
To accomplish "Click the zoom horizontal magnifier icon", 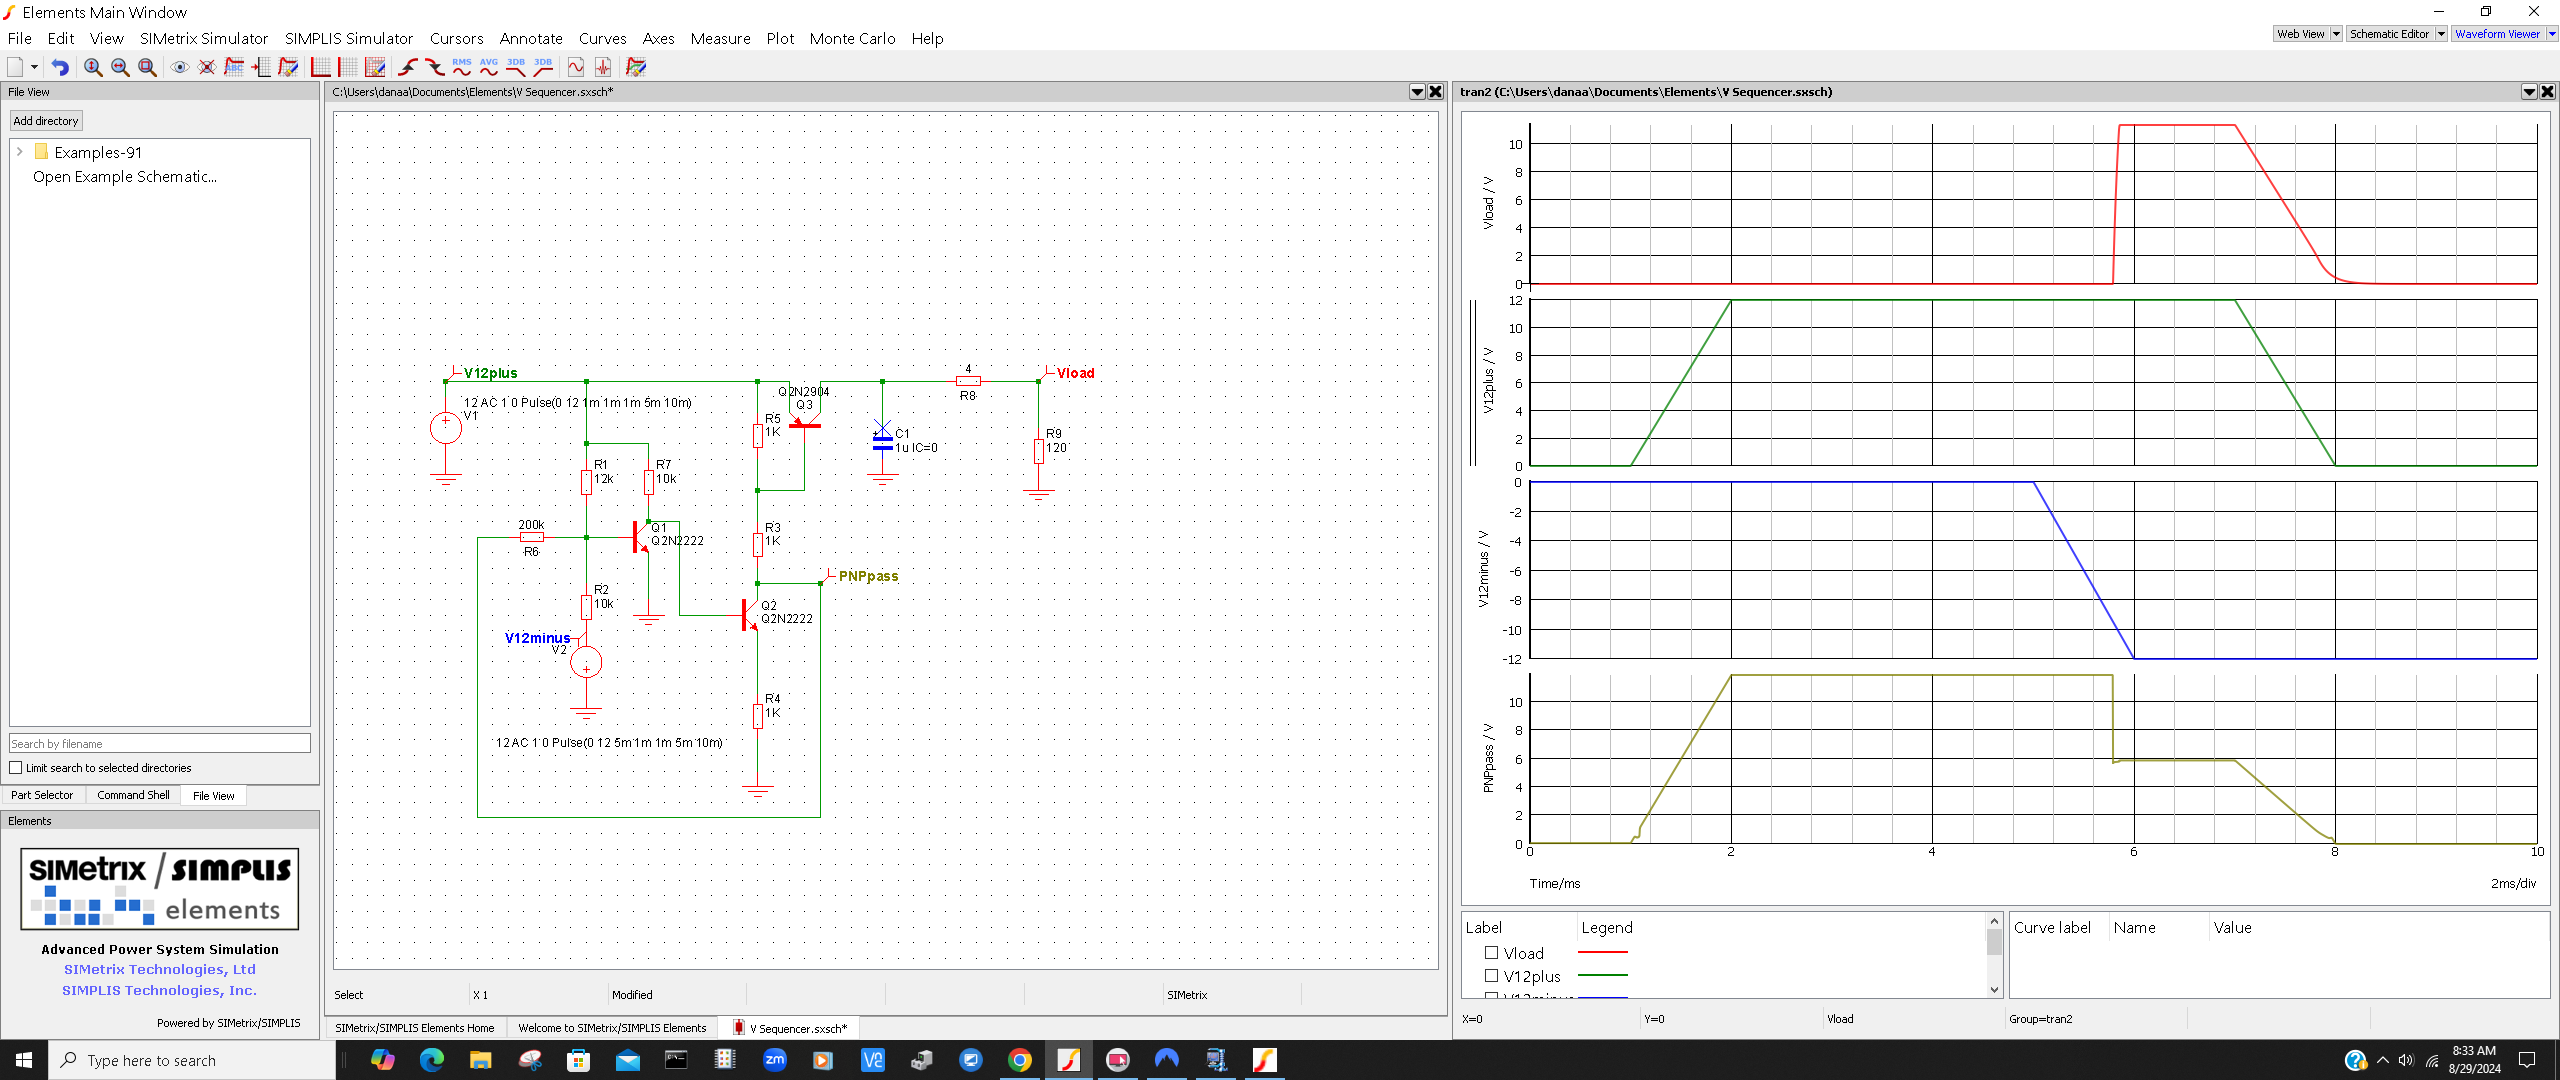I will pos(120,67).
